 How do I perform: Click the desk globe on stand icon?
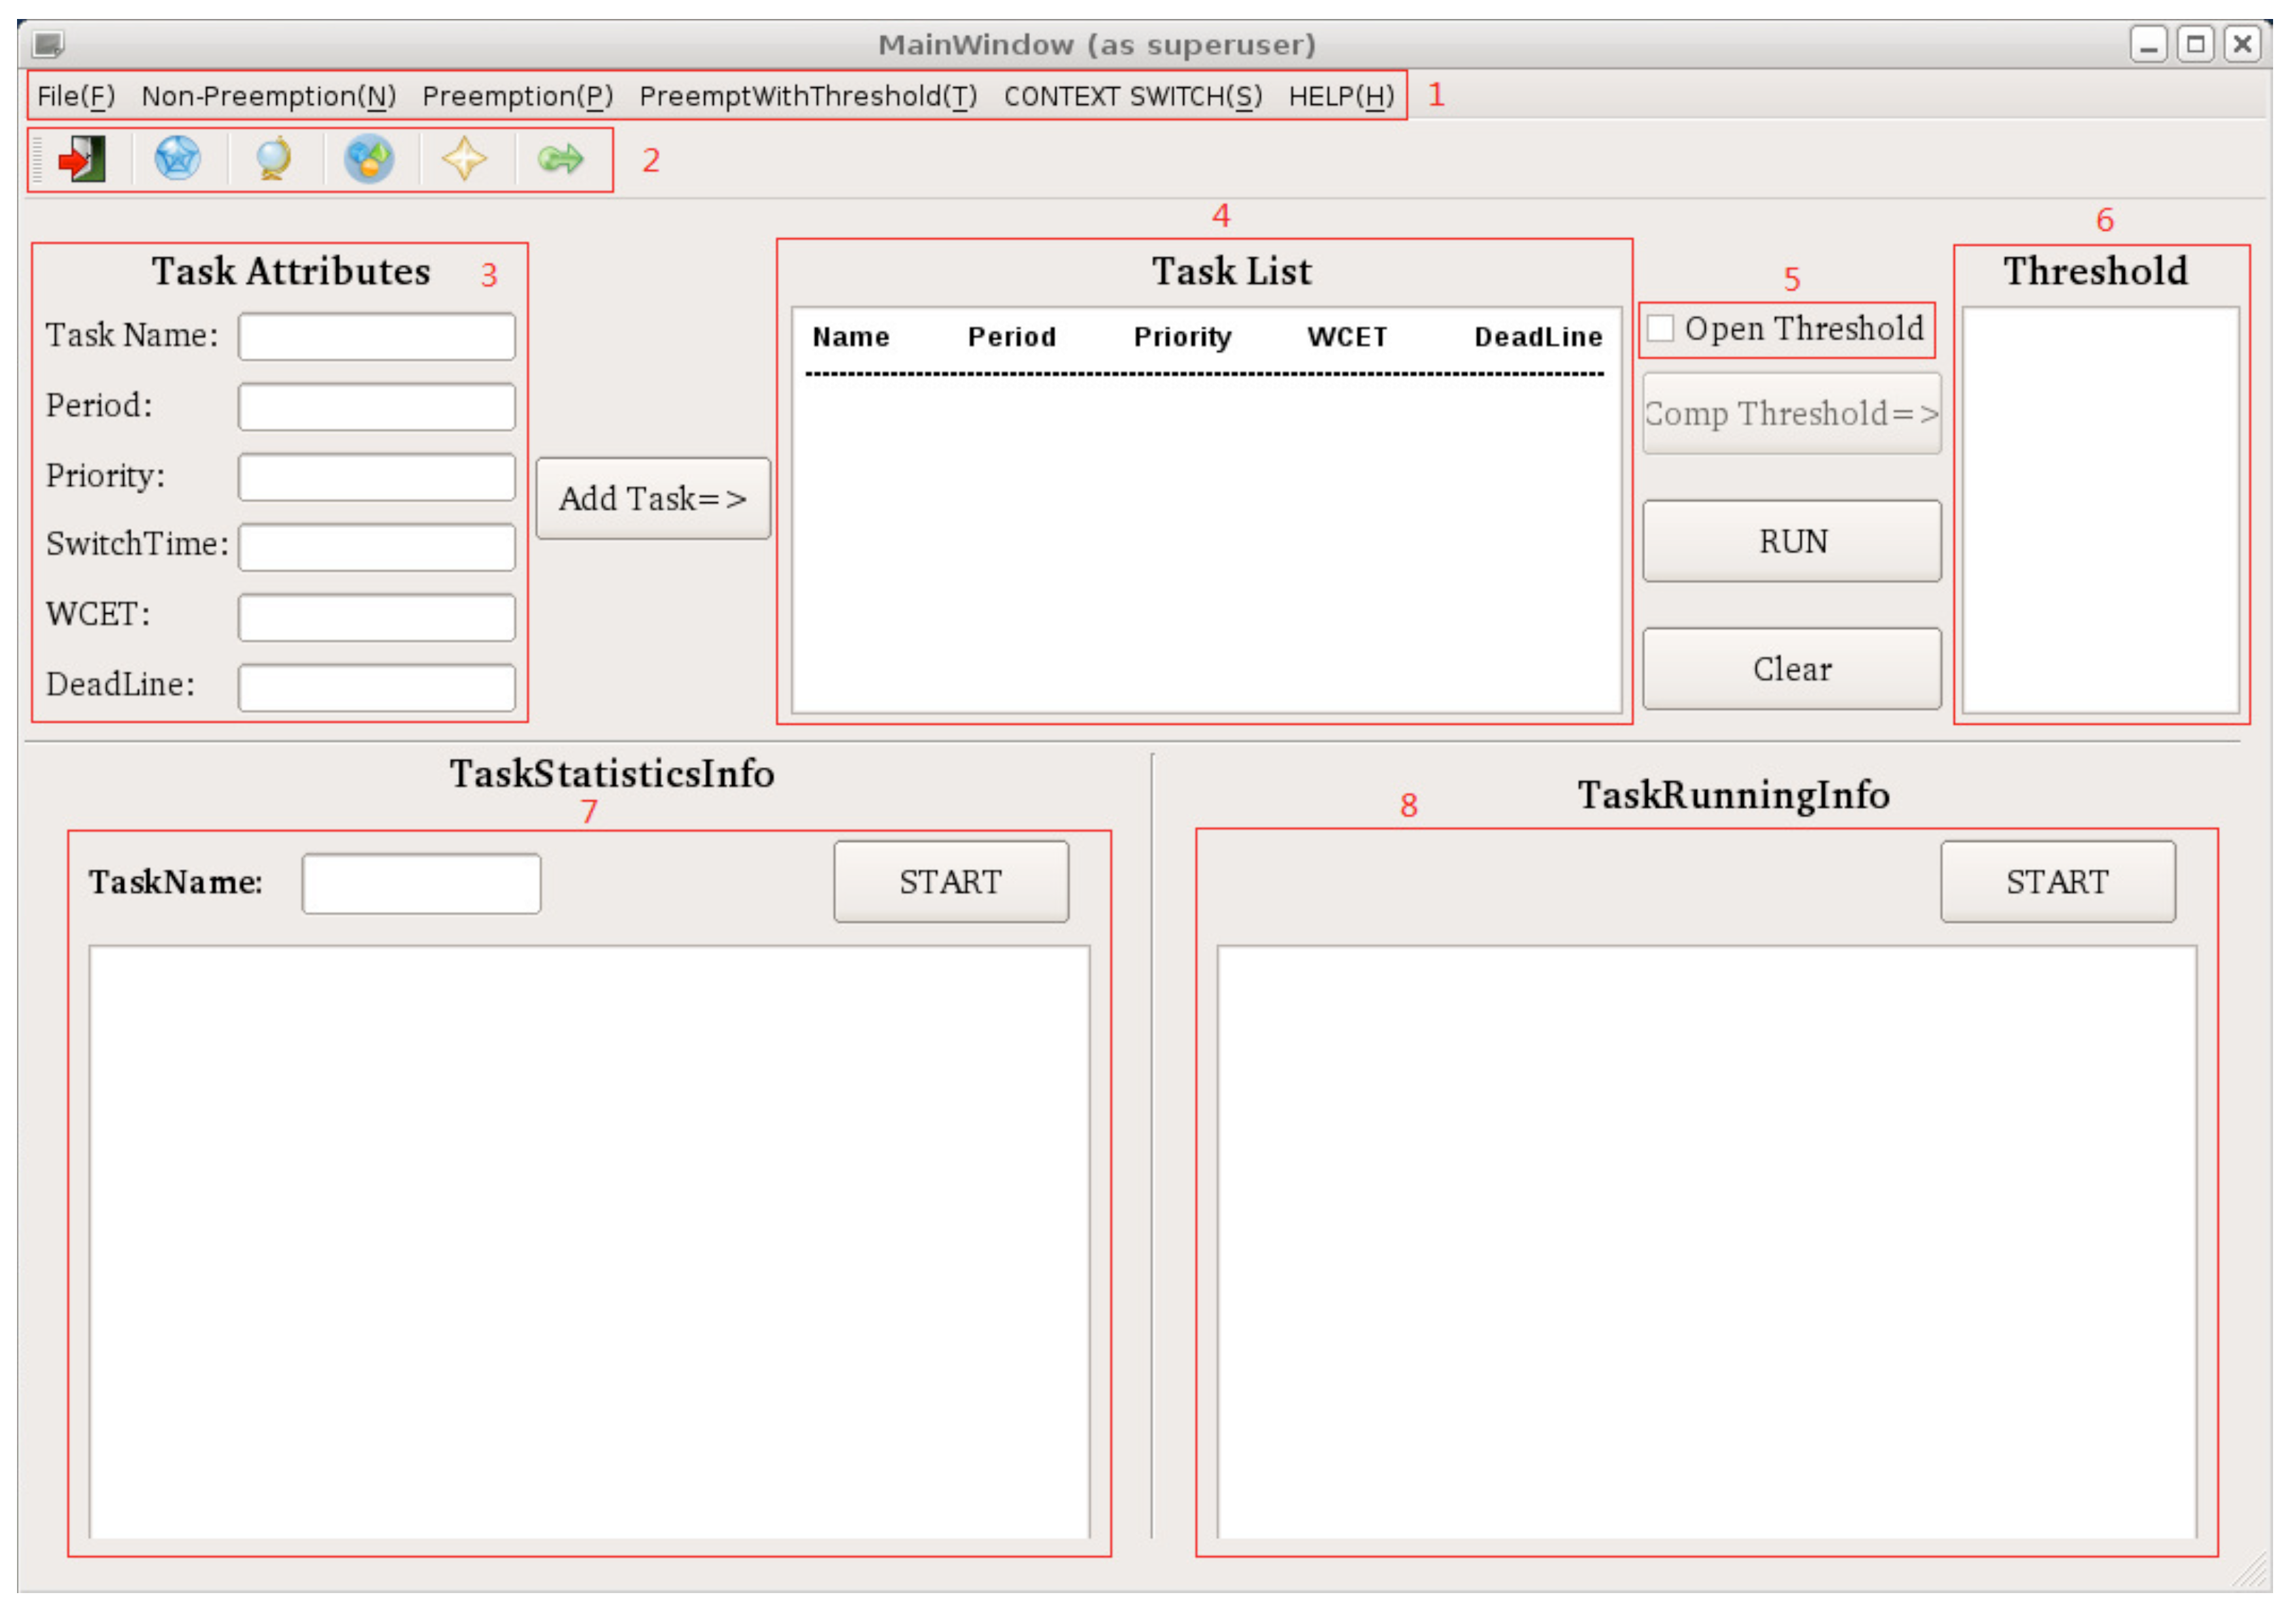[x=273, y=160]
